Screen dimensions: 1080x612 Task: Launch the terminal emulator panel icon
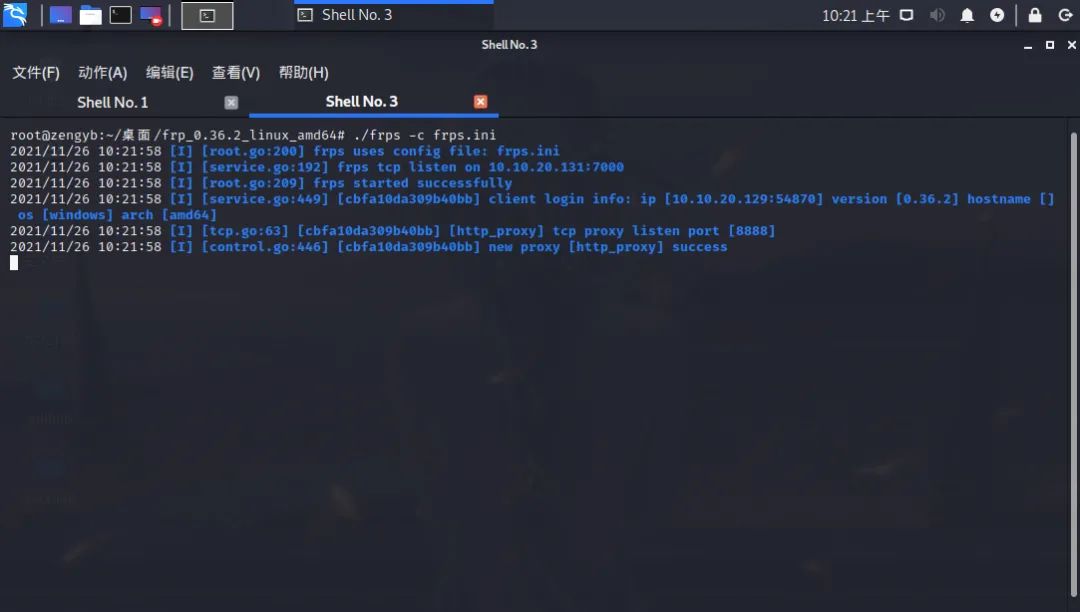[x=121, y=15]
